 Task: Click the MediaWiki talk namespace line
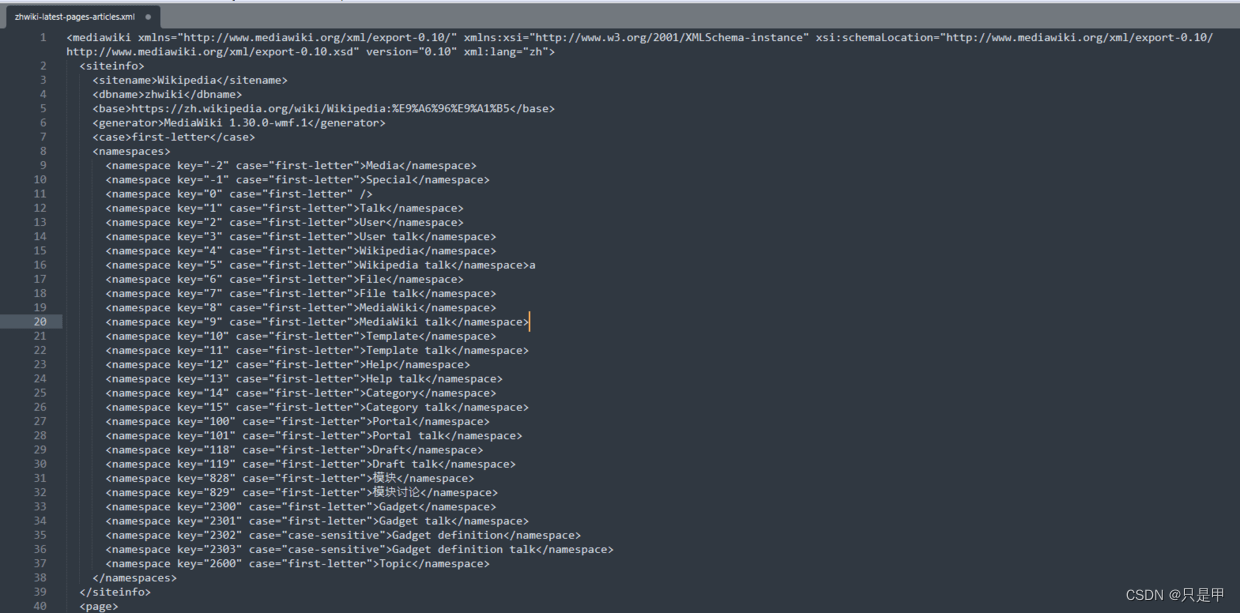(x=317, y=322)
